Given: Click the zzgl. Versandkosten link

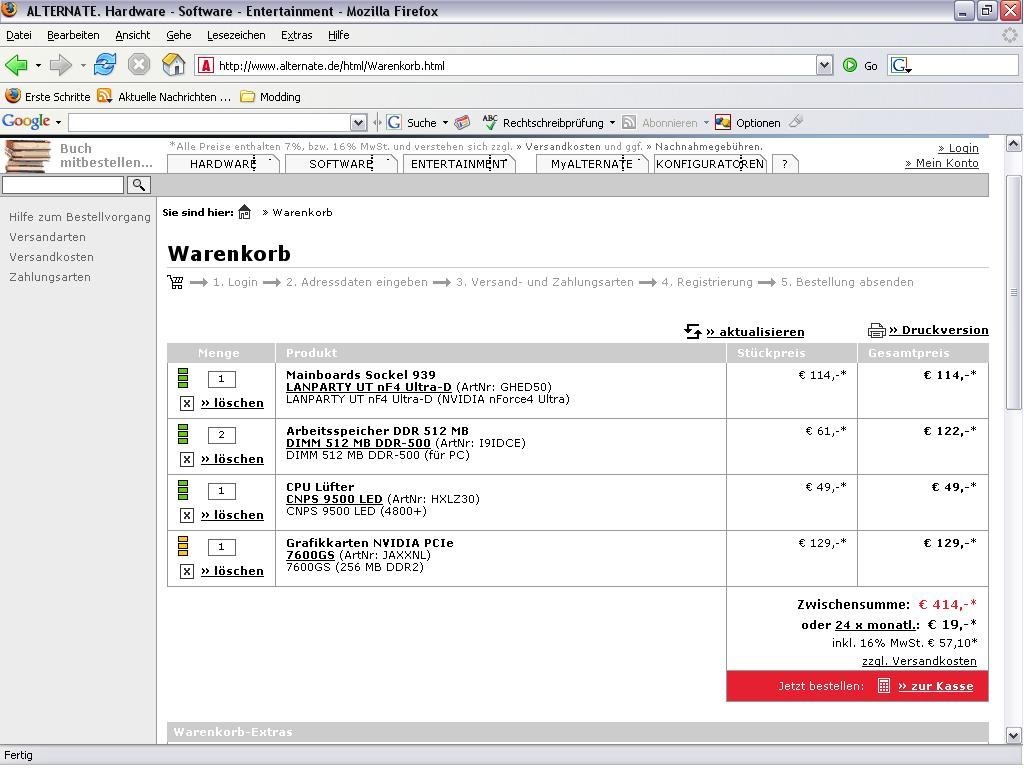Looking at the screenshot, I should [x=919, y=661].
